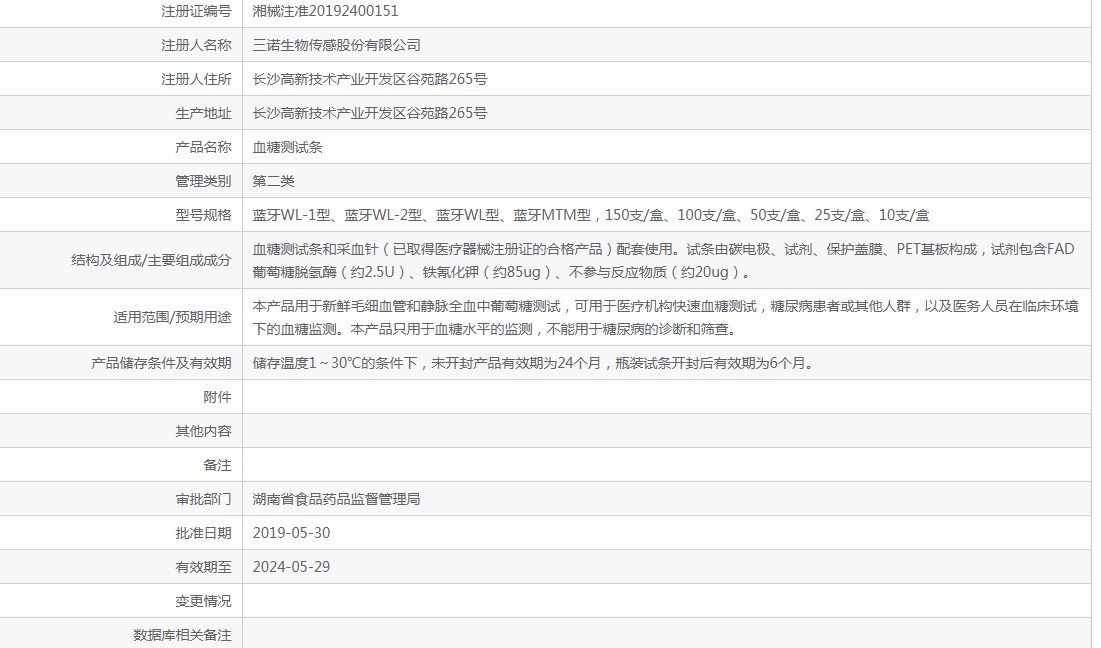Click the label 数据库相关备注

point(182,635)
